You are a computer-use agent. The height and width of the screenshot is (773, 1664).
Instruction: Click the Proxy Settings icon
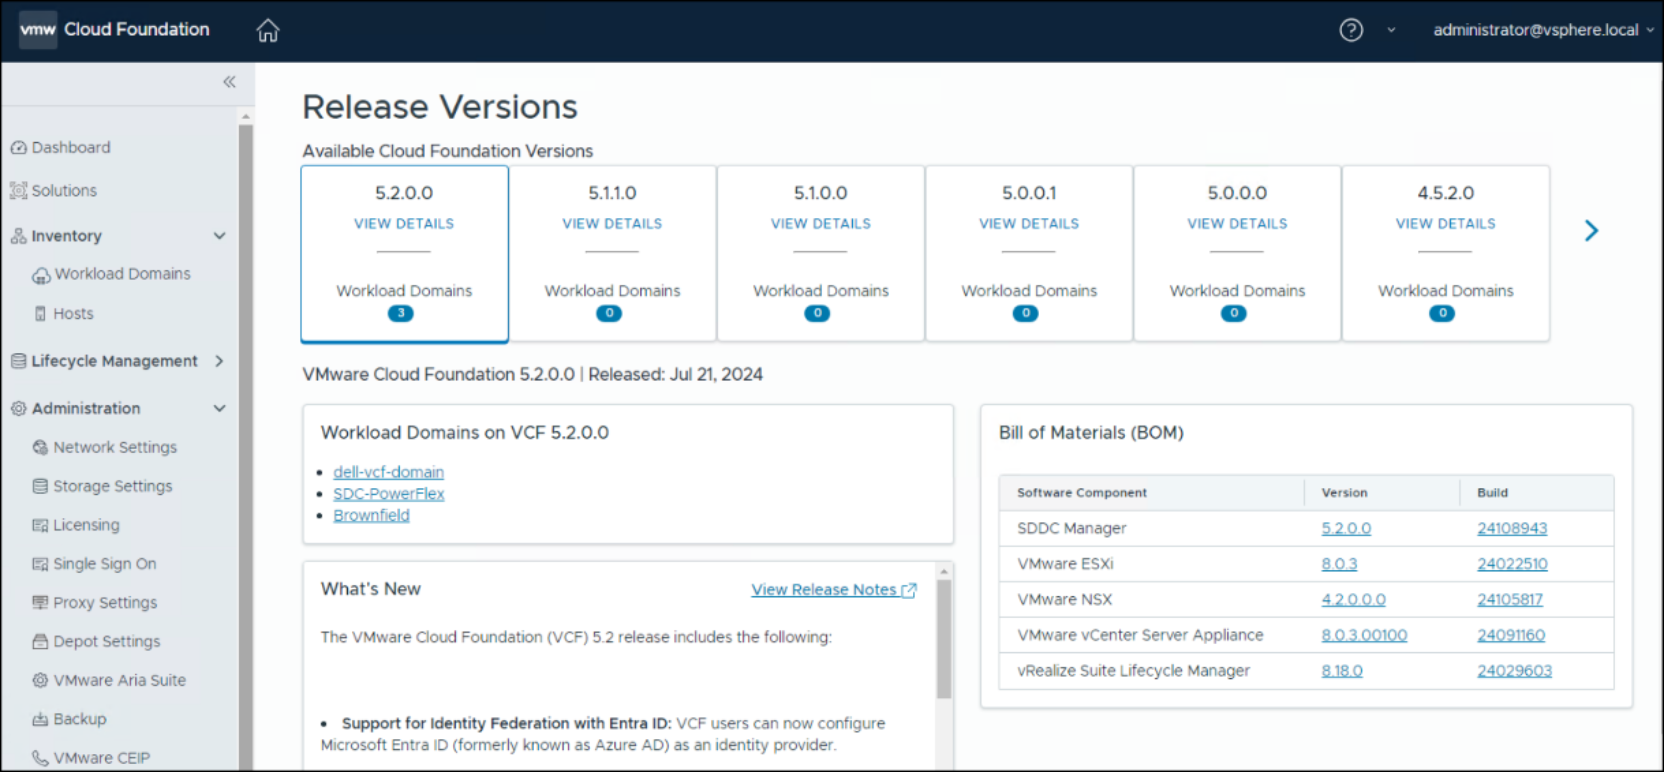tap(40, 603)
